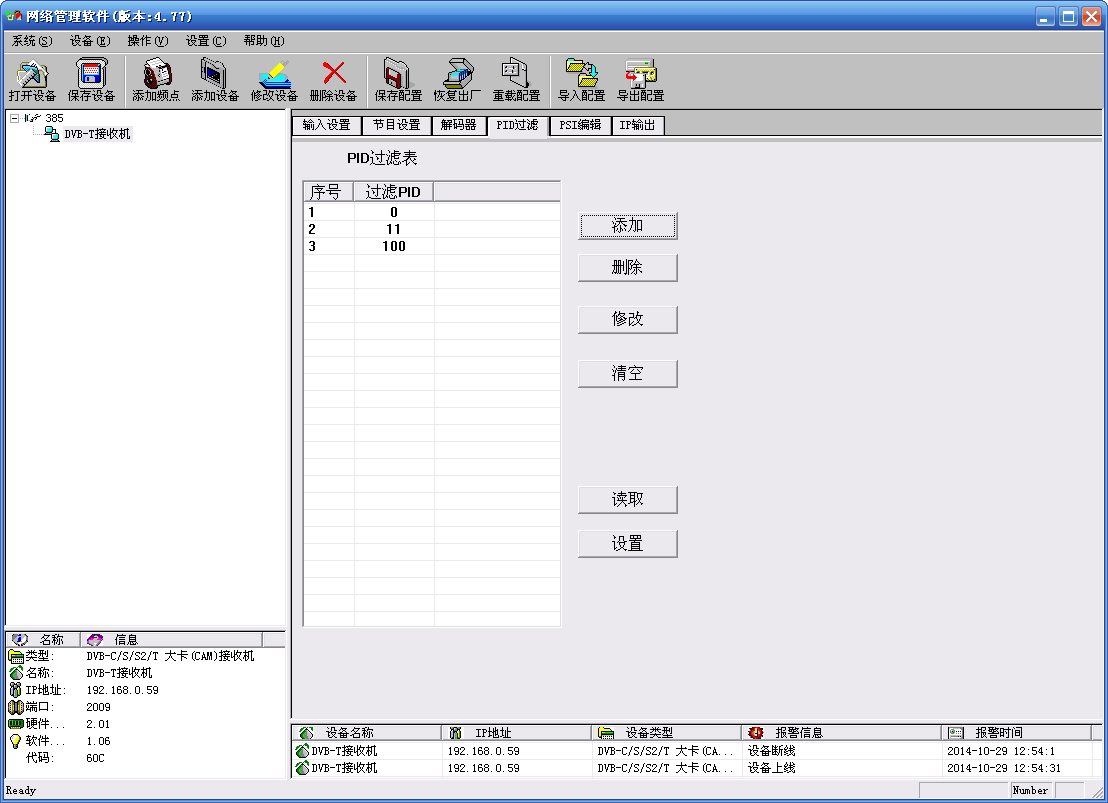
Task: Click the 设备类型 column header icon
Action: click(606, 733)
